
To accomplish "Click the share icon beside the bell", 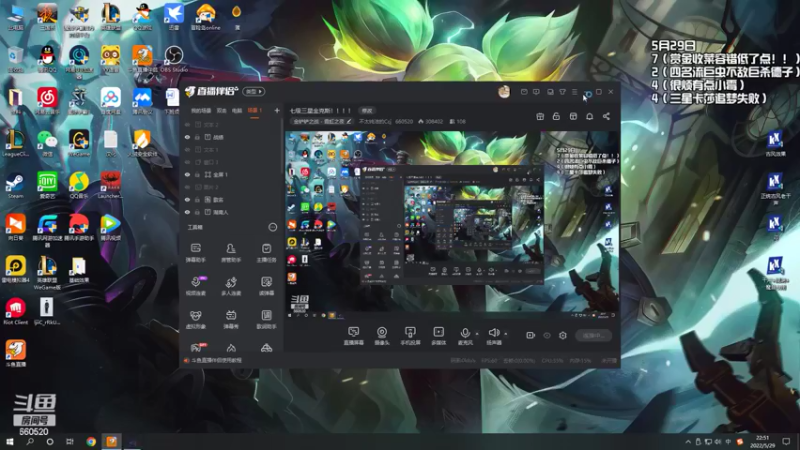I will [x=606, y=116].
